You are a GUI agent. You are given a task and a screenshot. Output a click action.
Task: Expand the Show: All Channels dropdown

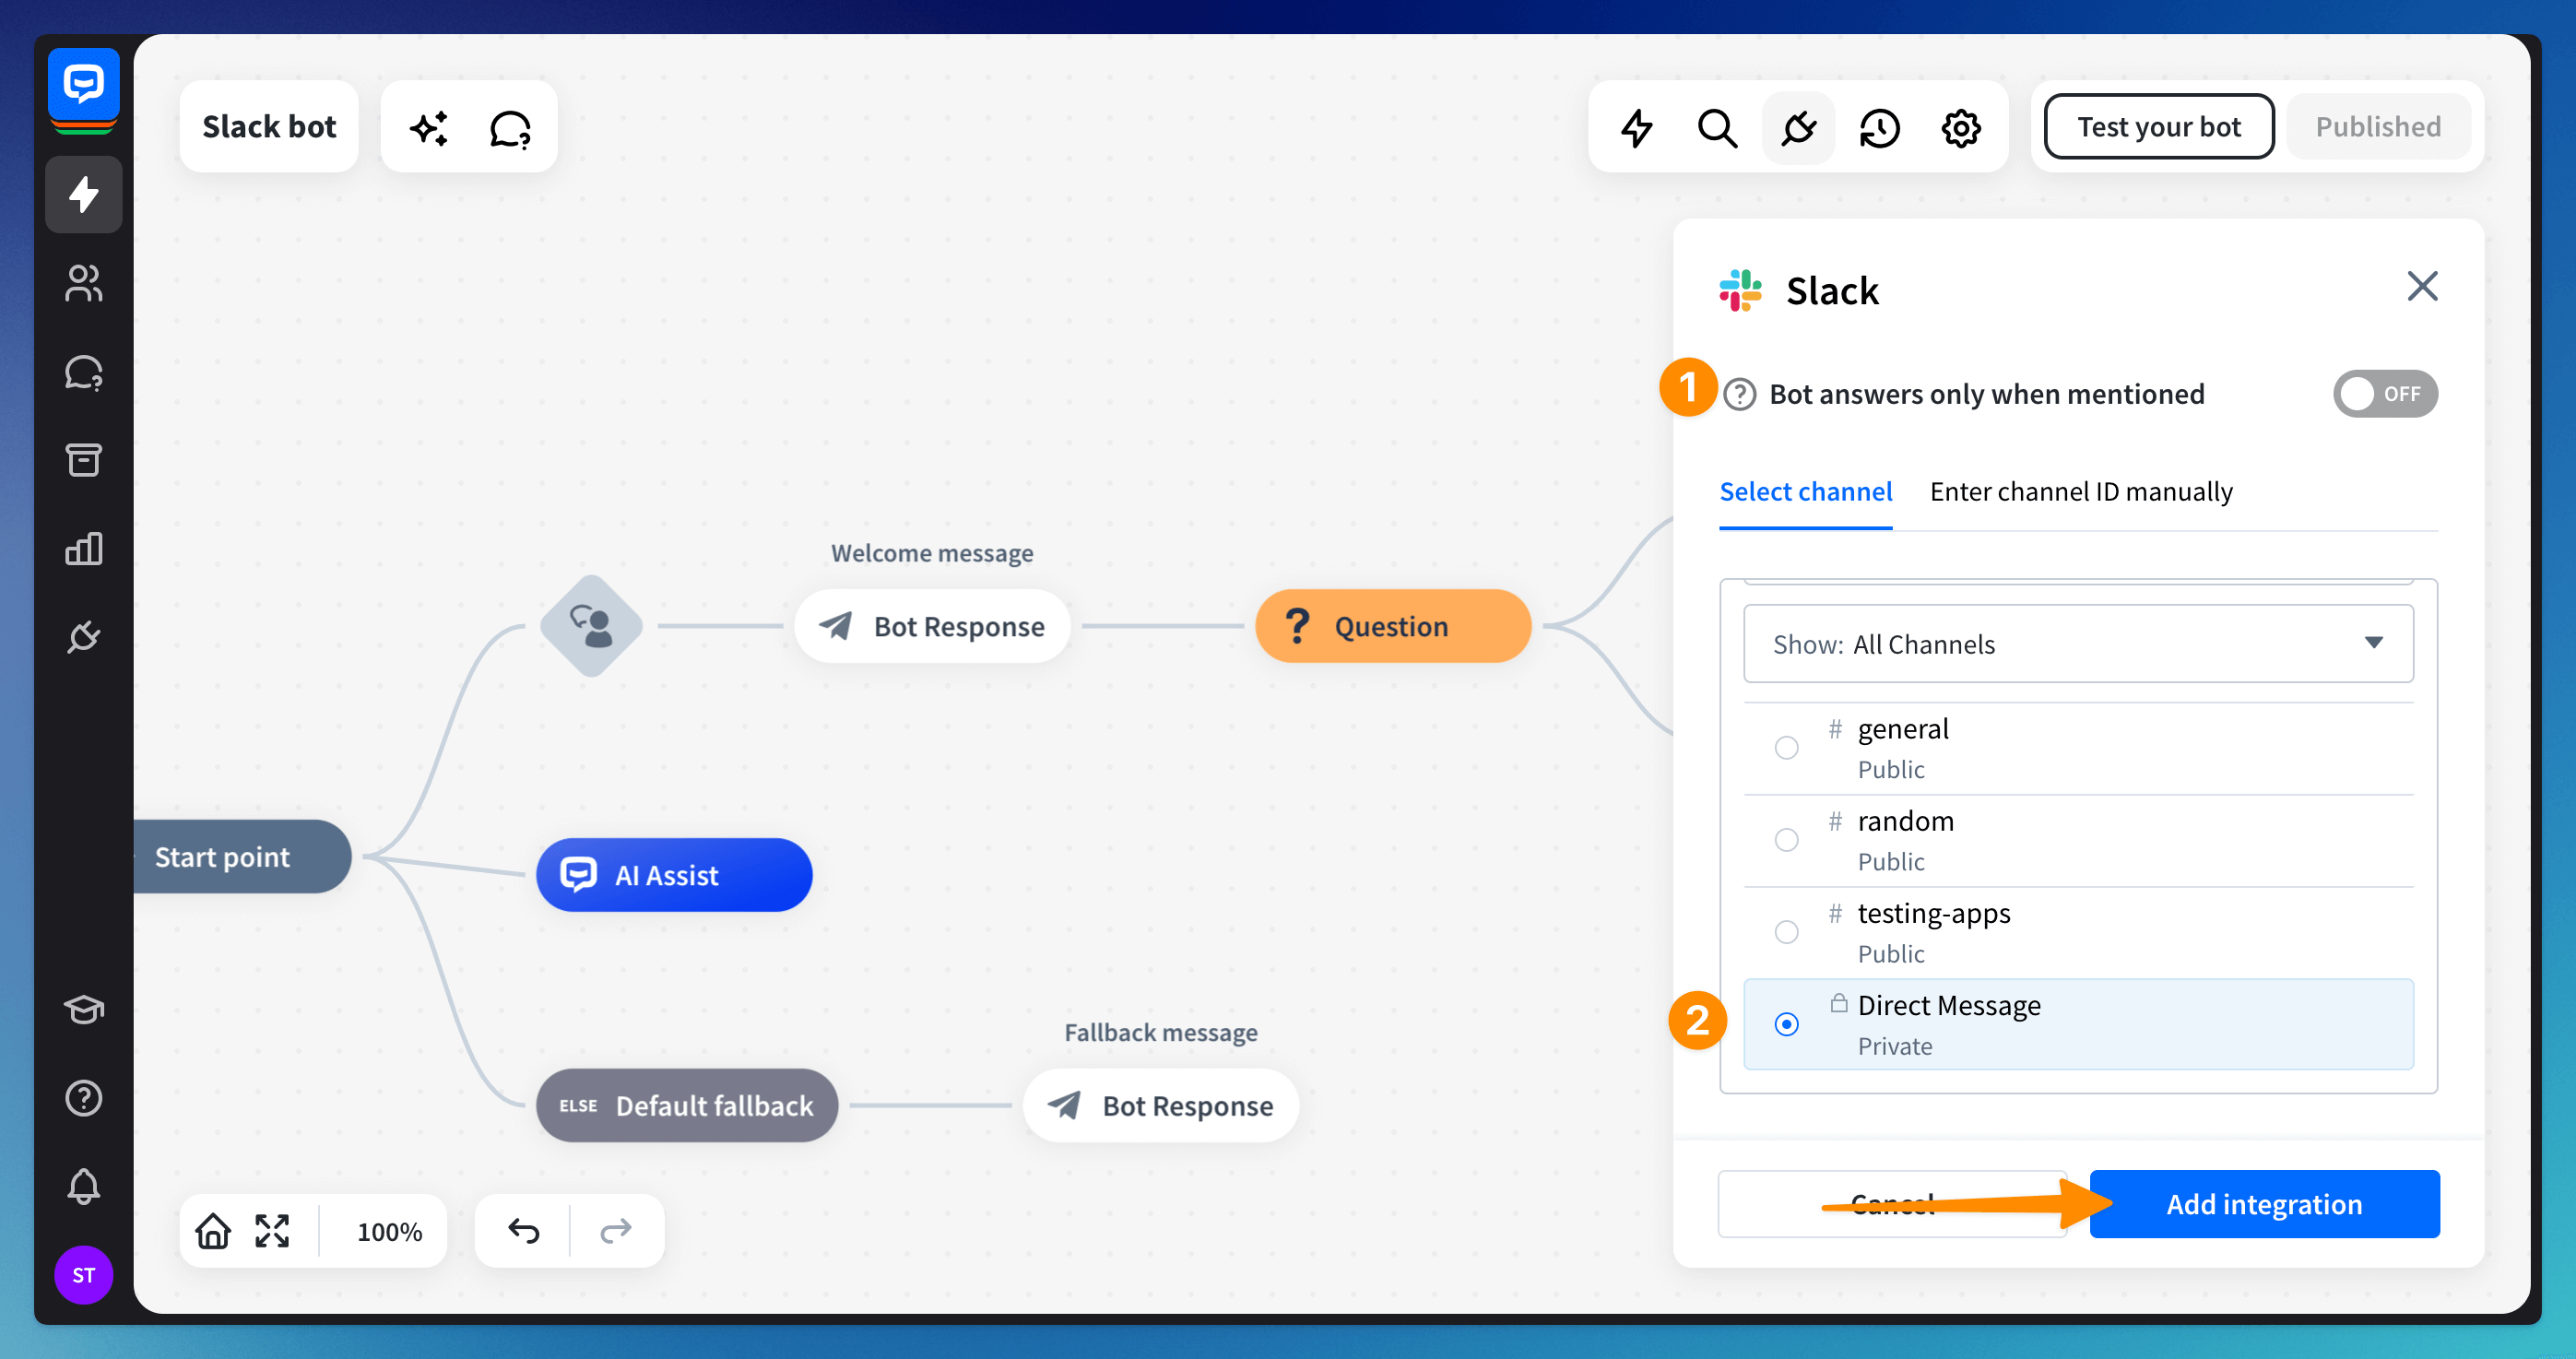(x=2077, y=643)
